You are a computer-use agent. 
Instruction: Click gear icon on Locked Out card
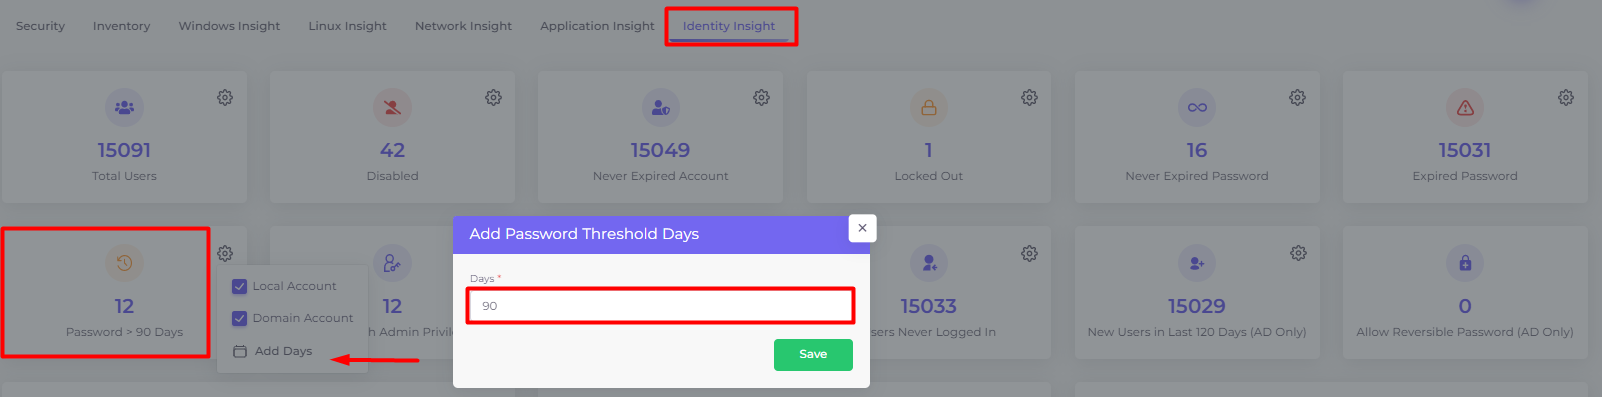click(1029, 97)
